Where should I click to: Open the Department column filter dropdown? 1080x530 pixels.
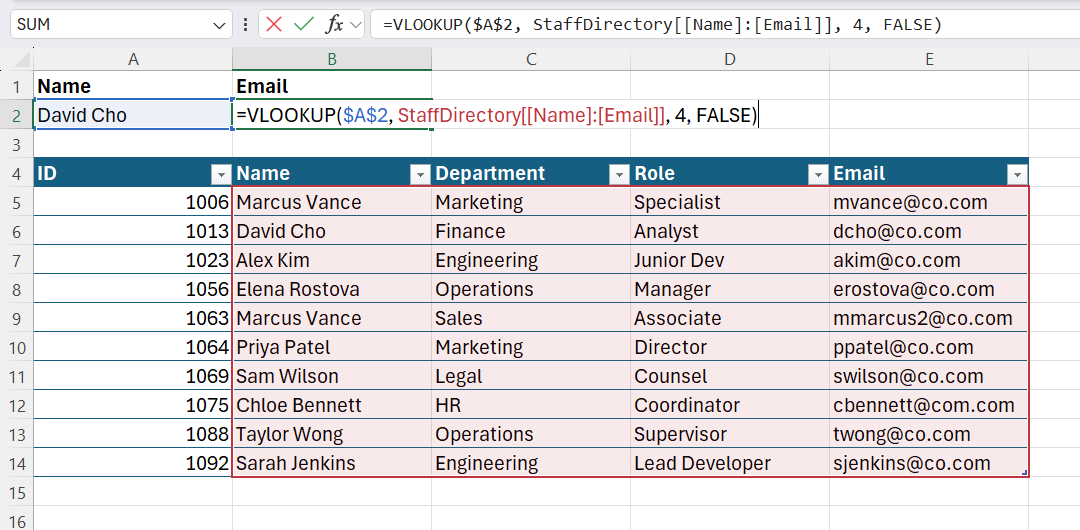(619, 176)
